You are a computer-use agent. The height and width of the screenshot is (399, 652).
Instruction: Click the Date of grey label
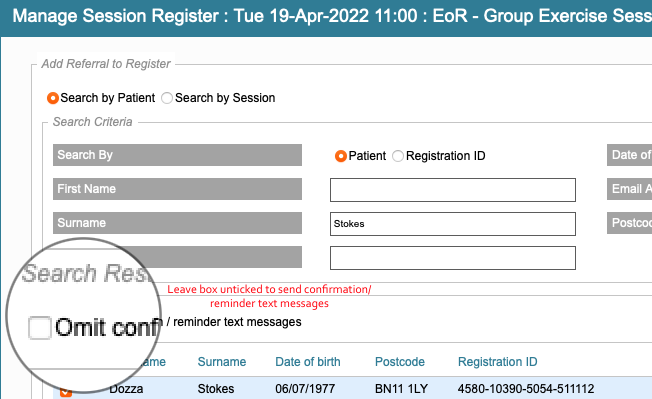[x=630, y=155]
